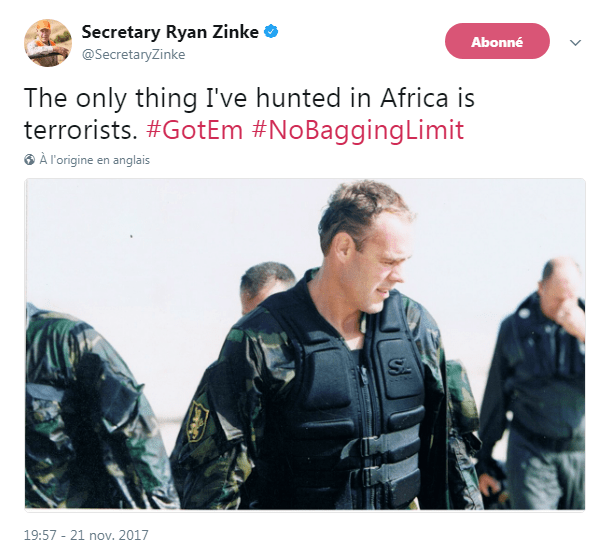The height and width of the screenshot is (551, 600).
Task: Click the time 19:57 in timestamp
Action: (43, 535)
